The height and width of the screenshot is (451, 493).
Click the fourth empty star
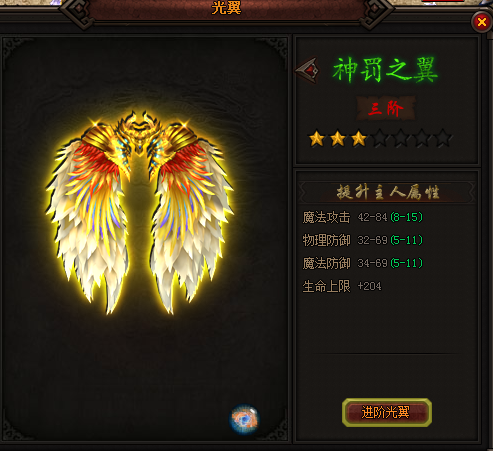pyautogui.click(x=380, y=139)
